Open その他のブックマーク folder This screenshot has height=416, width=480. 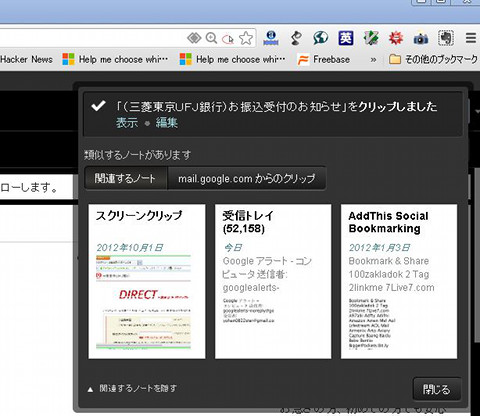pyautogui.click(x=433, y=60)
